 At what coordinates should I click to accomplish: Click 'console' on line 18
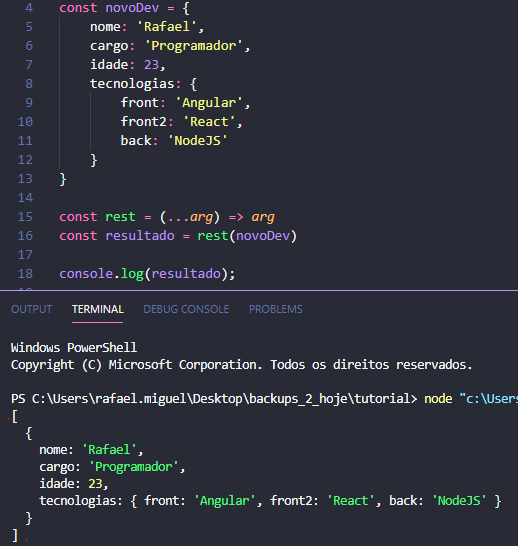[x=86, y=274]
